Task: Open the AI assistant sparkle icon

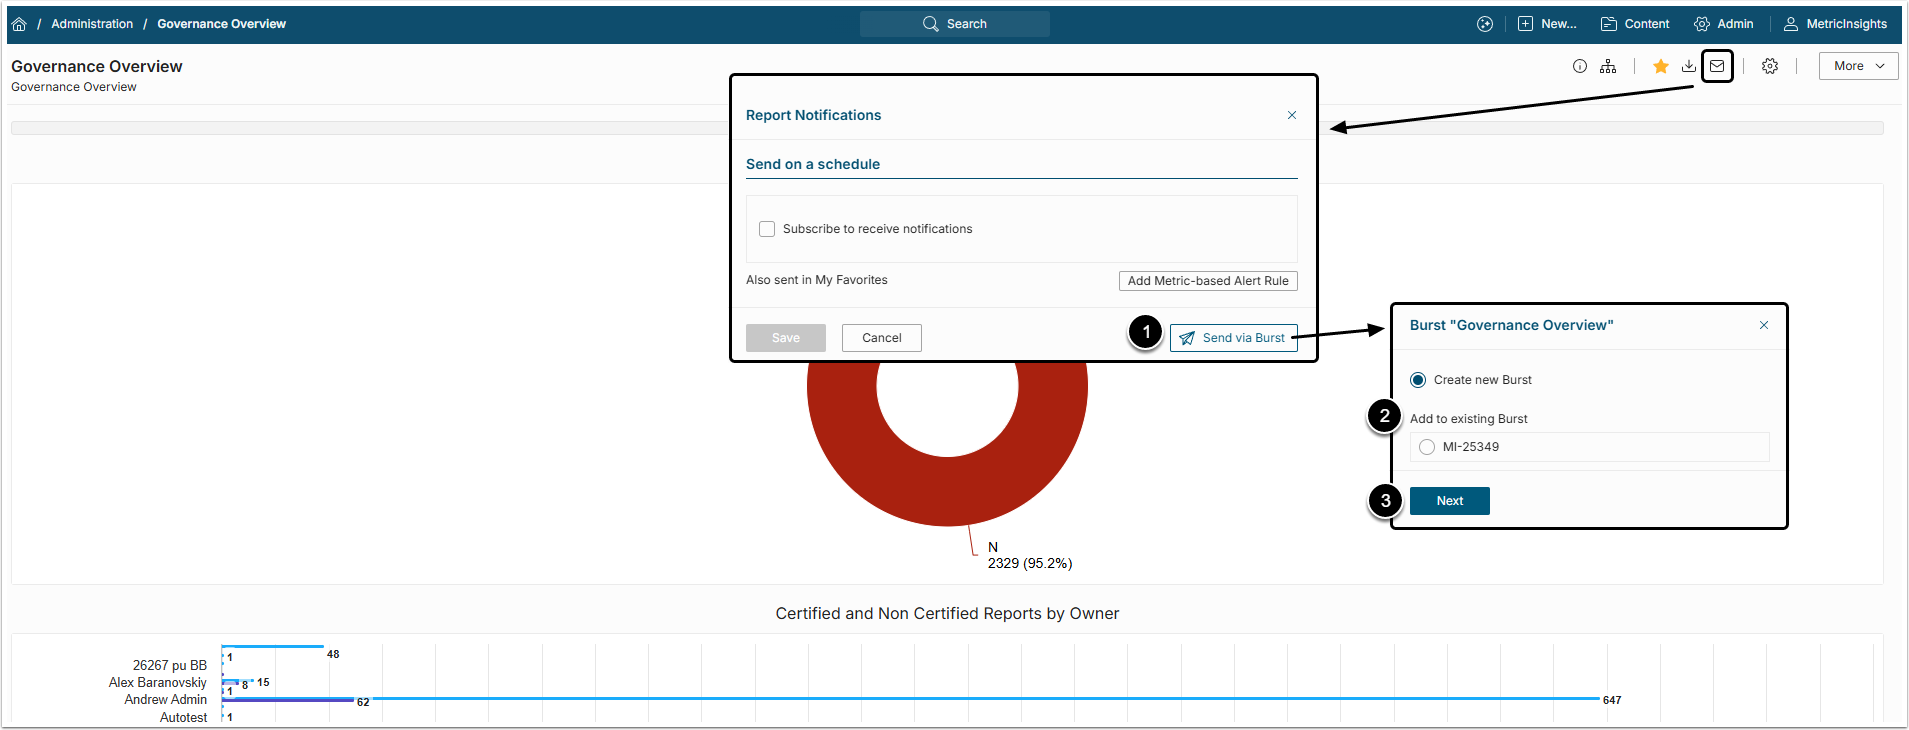Action: 1485,24
